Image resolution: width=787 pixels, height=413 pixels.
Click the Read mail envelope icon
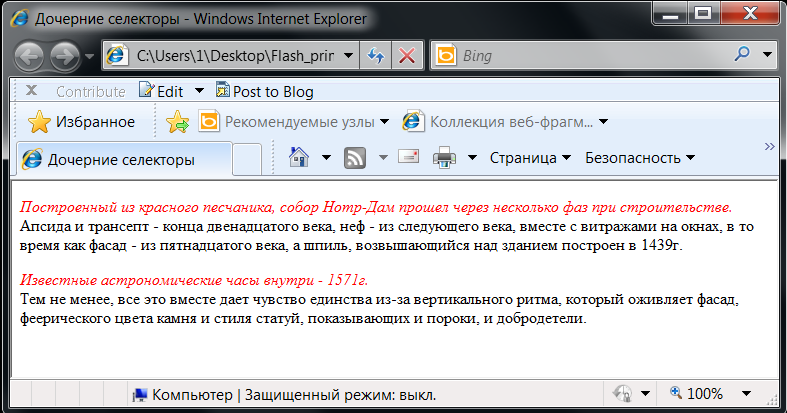coord(409,157)
